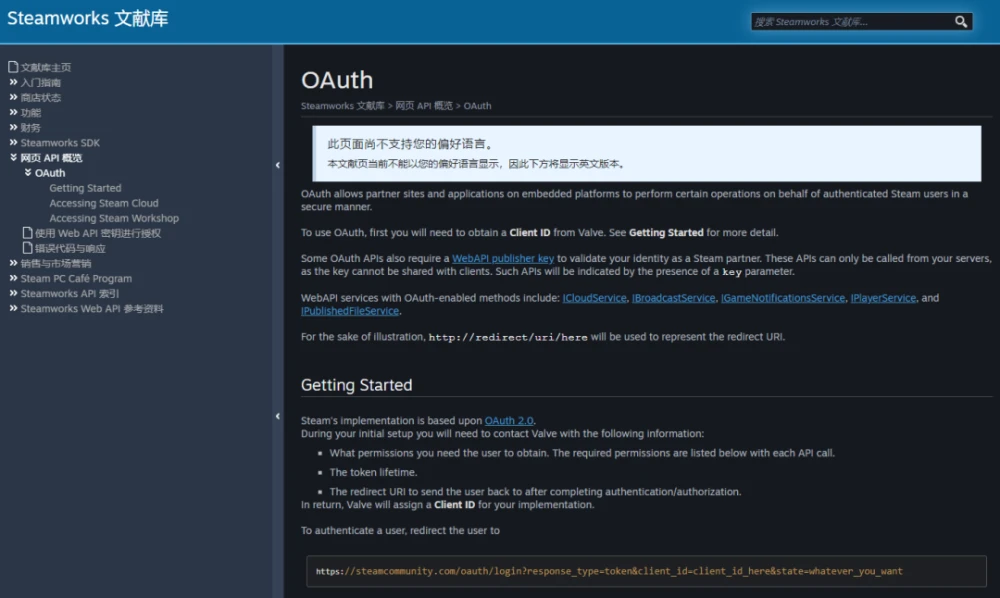Click http://redirect/uri/here inline code text

click(508, 337)
